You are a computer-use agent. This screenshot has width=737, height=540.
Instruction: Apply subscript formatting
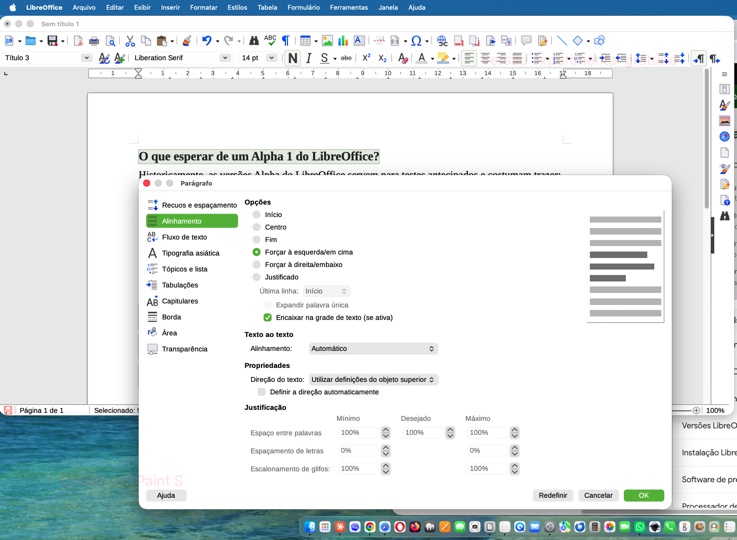pos(382,58)
